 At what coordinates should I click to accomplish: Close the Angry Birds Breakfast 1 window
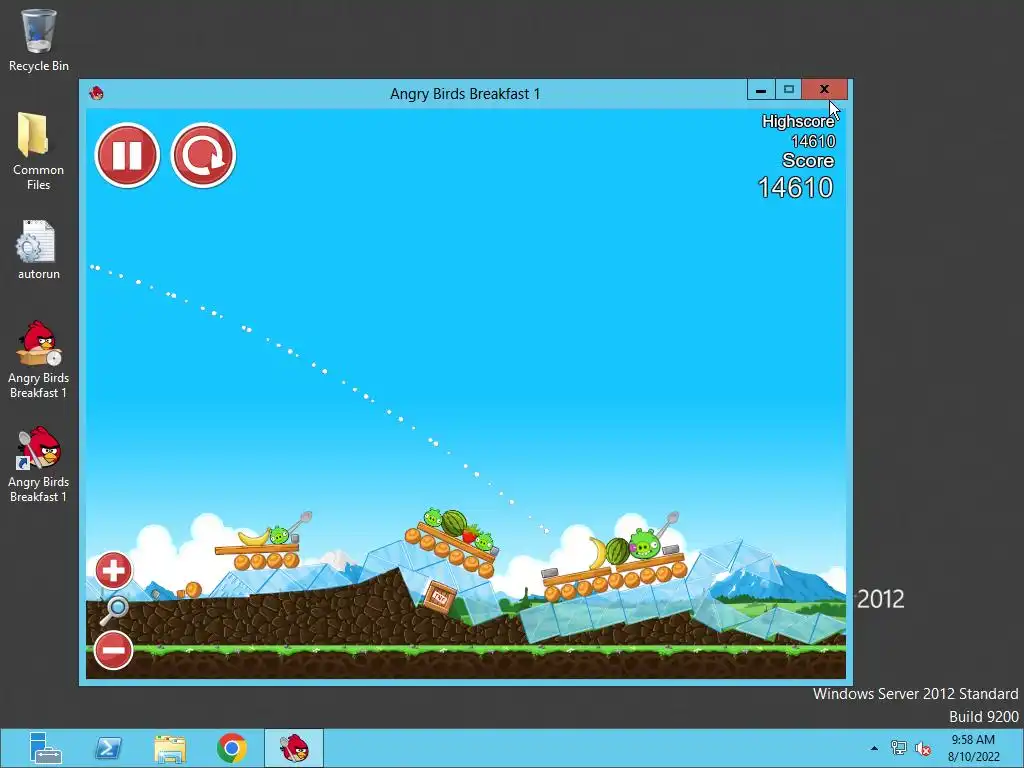pyautogui.click(x=824, y=89)
